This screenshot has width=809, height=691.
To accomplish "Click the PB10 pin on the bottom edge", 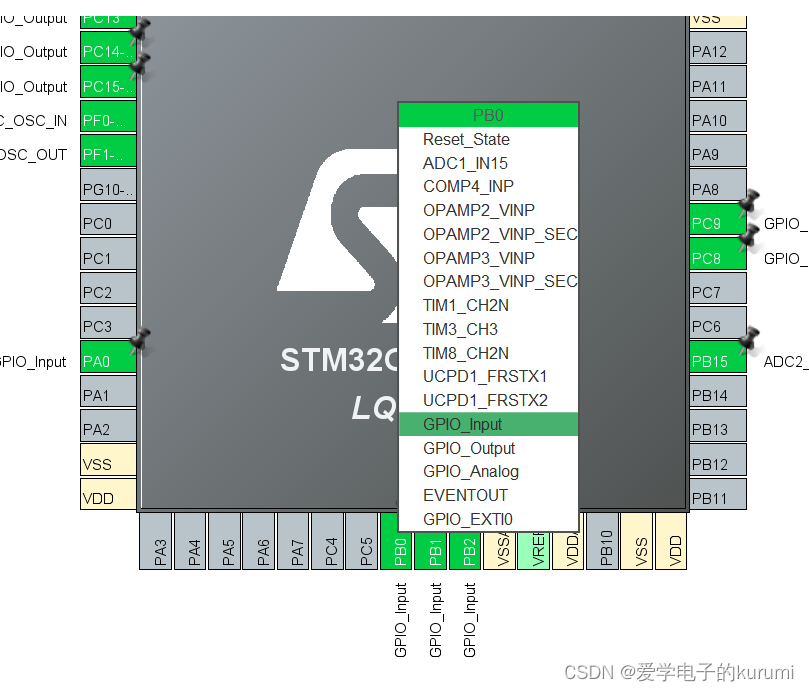I will pyautogui.click(x=604, y=541).
